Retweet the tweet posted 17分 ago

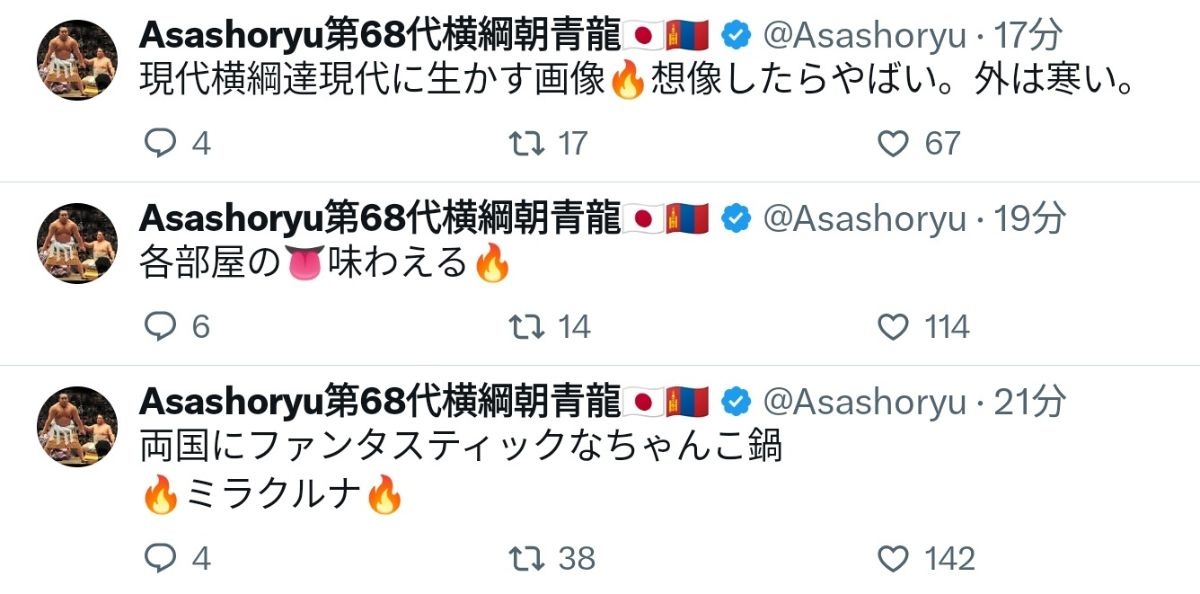pyautogui.click(x=527, y=144)
